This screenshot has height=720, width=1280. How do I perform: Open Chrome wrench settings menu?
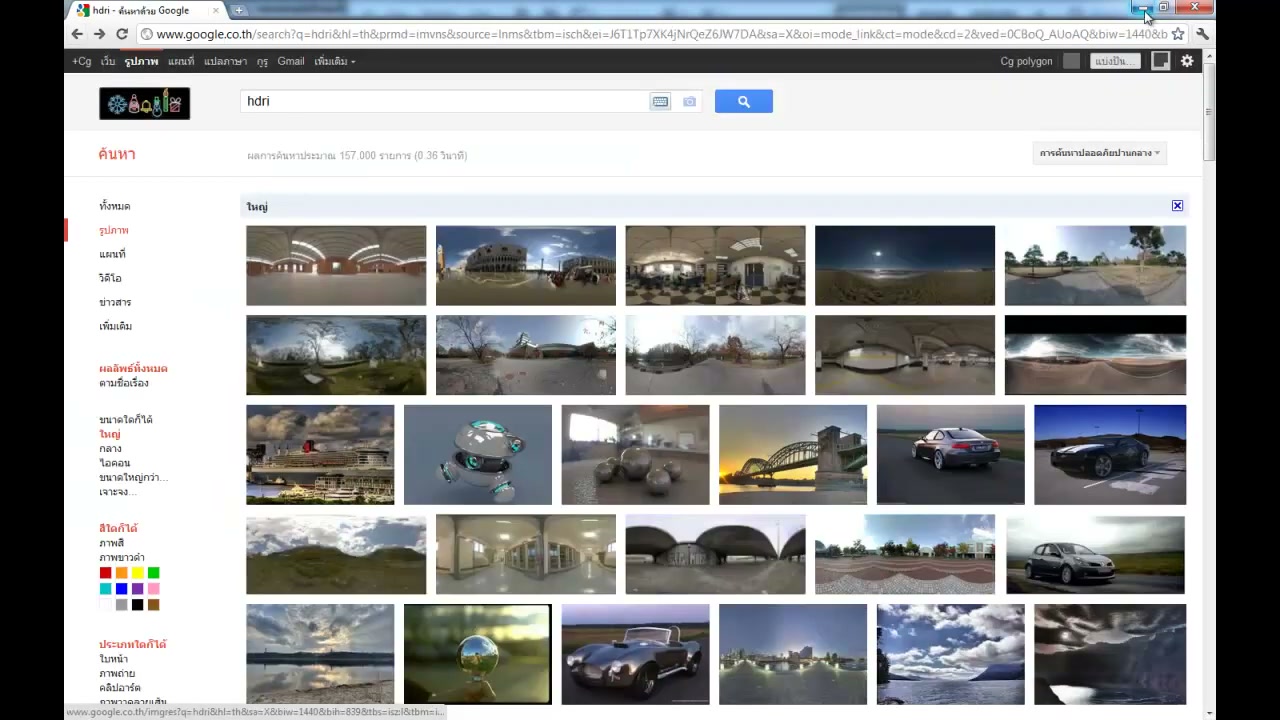[1202, 34]
